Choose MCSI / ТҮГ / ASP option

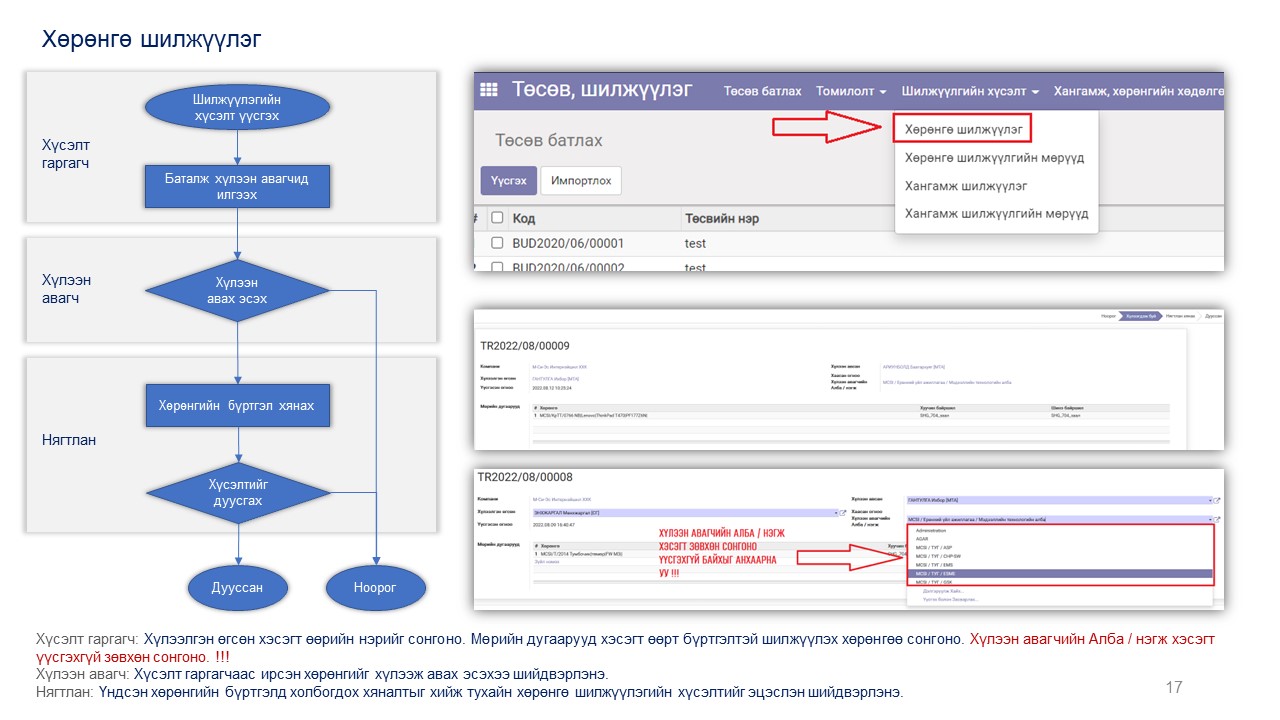(934, 548)
